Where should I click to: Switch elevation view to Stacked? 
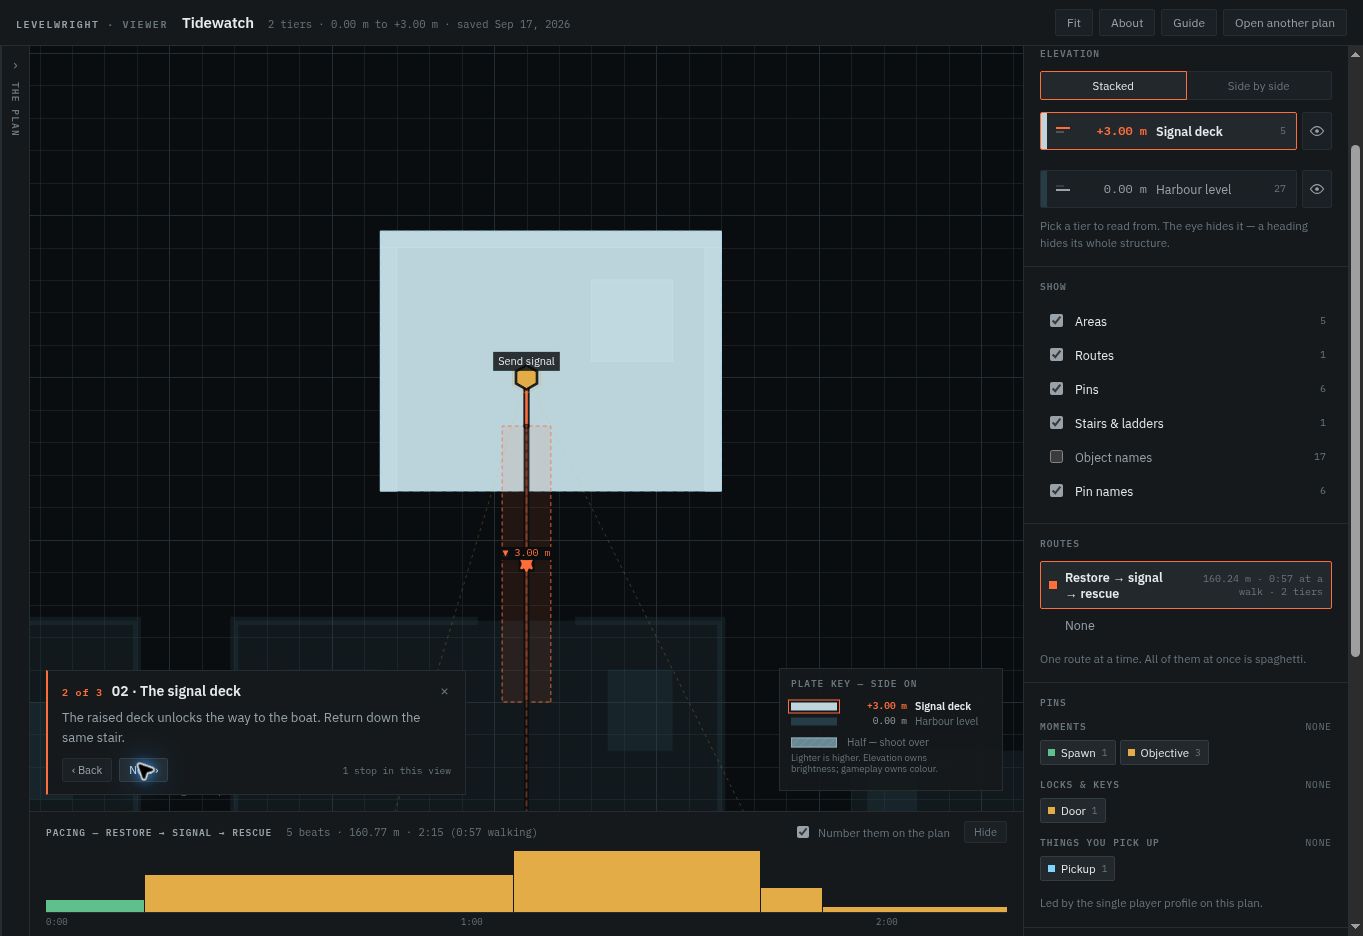coord(1113,86)
